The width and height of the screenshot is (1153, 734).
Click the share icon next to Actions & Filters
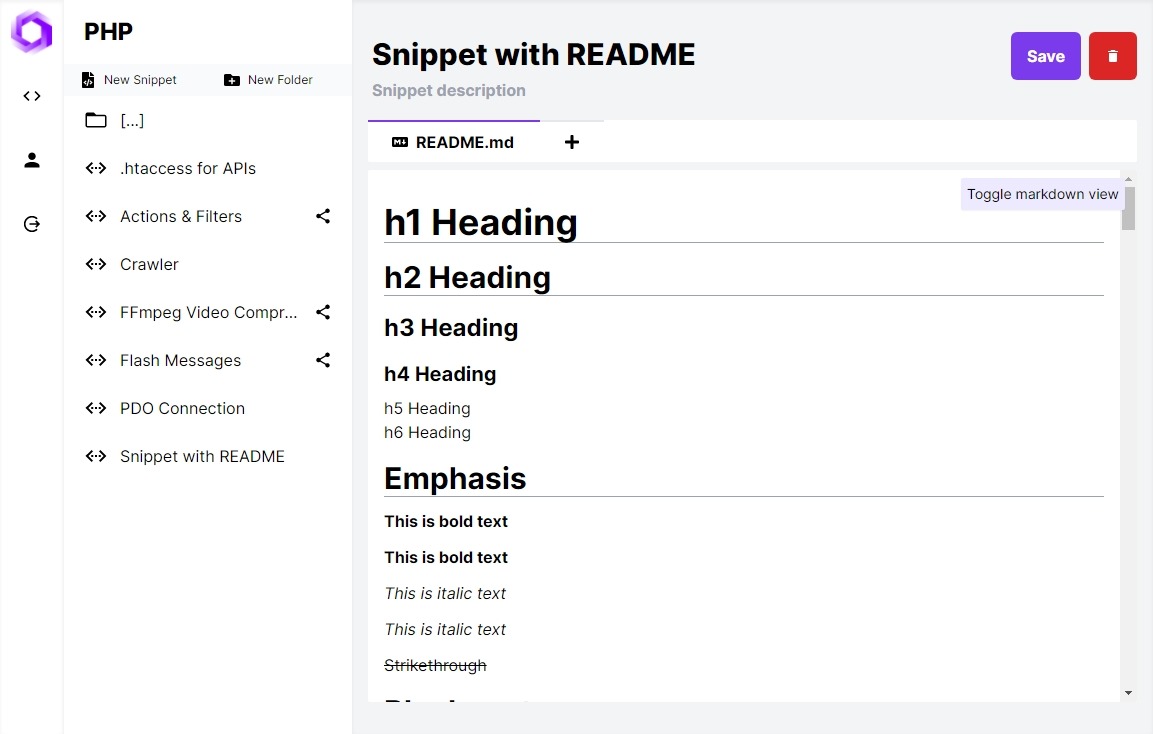[322, 216]
